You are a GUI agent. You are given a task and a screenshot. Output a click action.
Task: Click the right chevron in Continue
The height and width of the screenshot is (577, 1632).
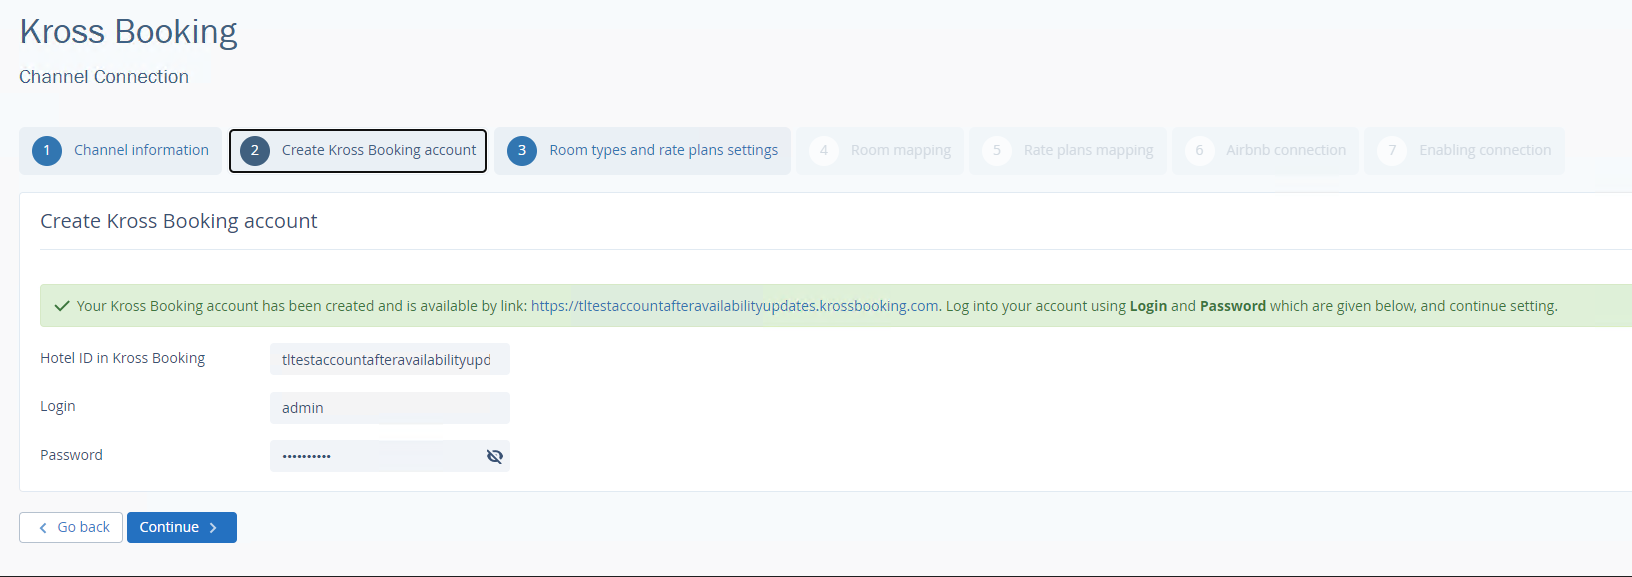[x=213, y=528]
